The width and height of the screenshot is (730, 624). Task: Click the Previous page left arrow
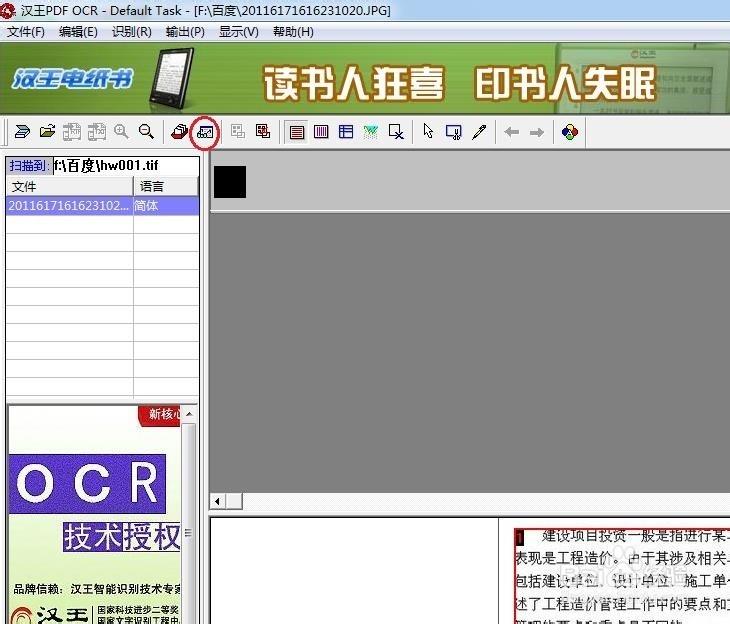(x=511, y=132)
